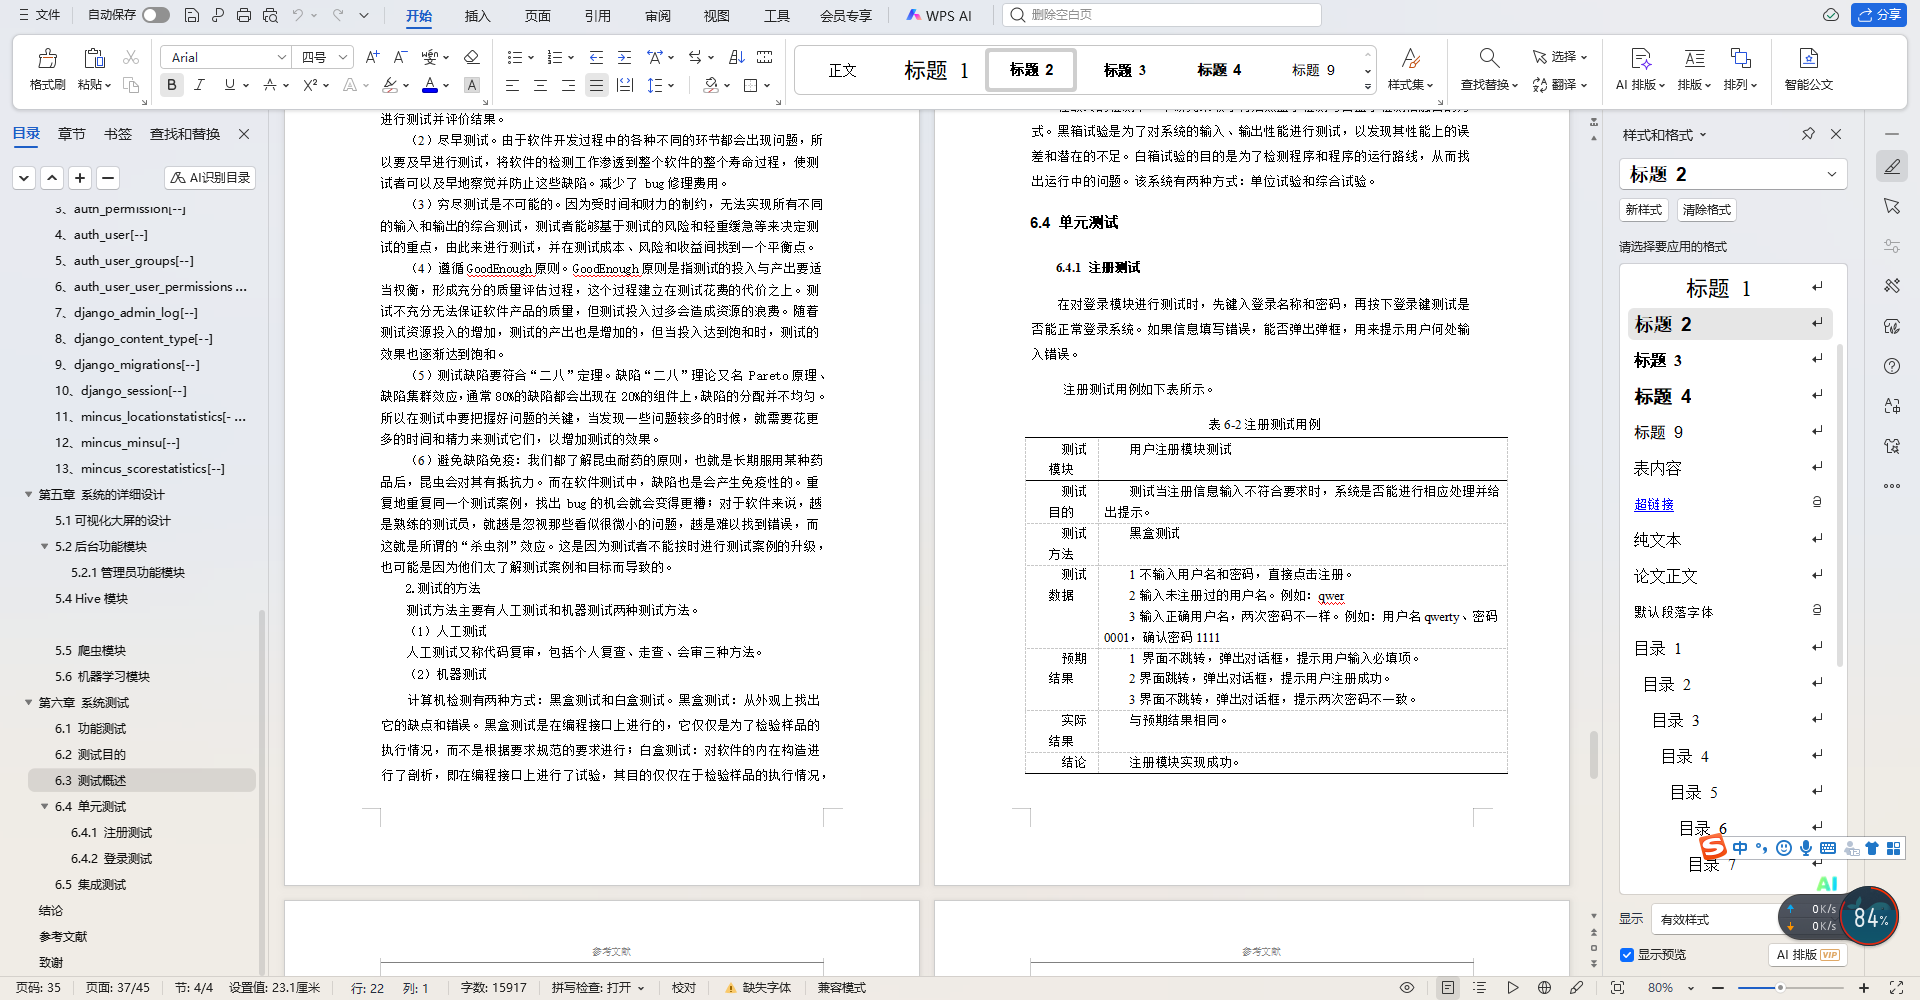1920x1000 pixels.
Task: Toggle Italic formatting
Action: [200, 85]
